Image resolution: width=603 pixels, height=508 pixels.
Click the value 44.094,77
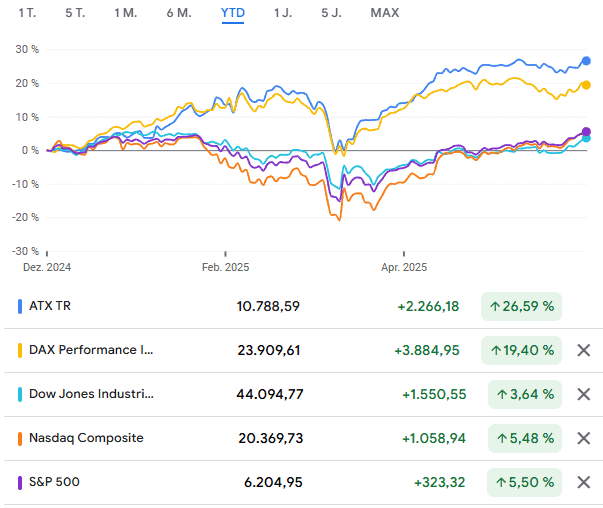(x=270, y=394)
